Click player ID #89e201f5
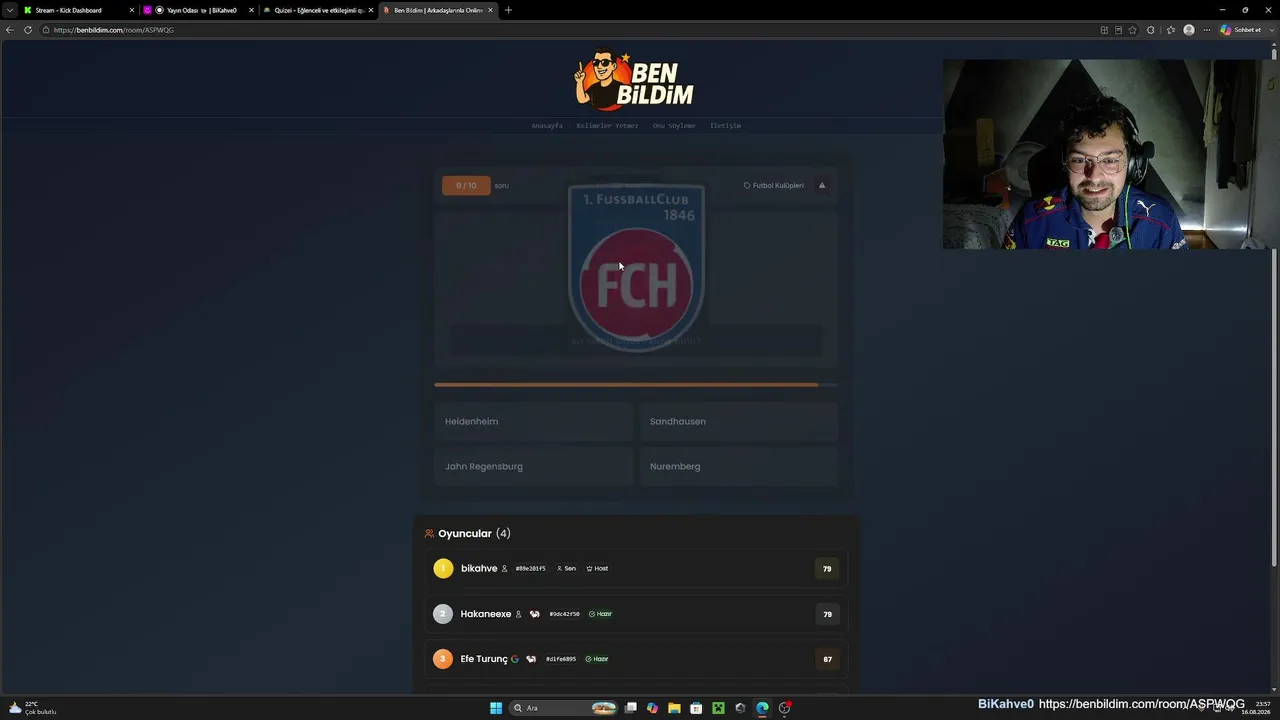Screen dimensions: 1280x720 [530, 569]
